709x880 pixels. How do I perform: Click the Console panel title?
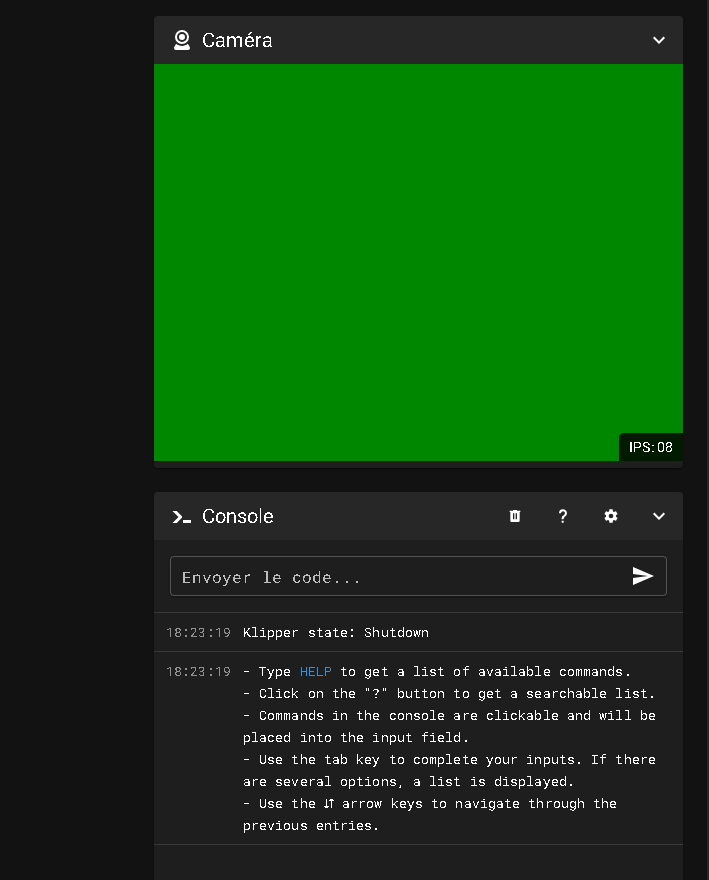pos(237,516)
